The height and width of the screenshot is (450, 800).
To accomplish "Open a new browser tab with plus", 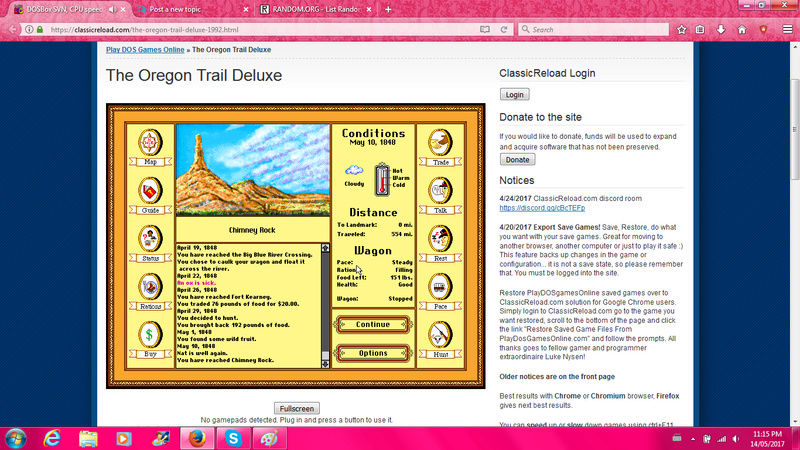I will pyautogui.click(x=388, y=9).
